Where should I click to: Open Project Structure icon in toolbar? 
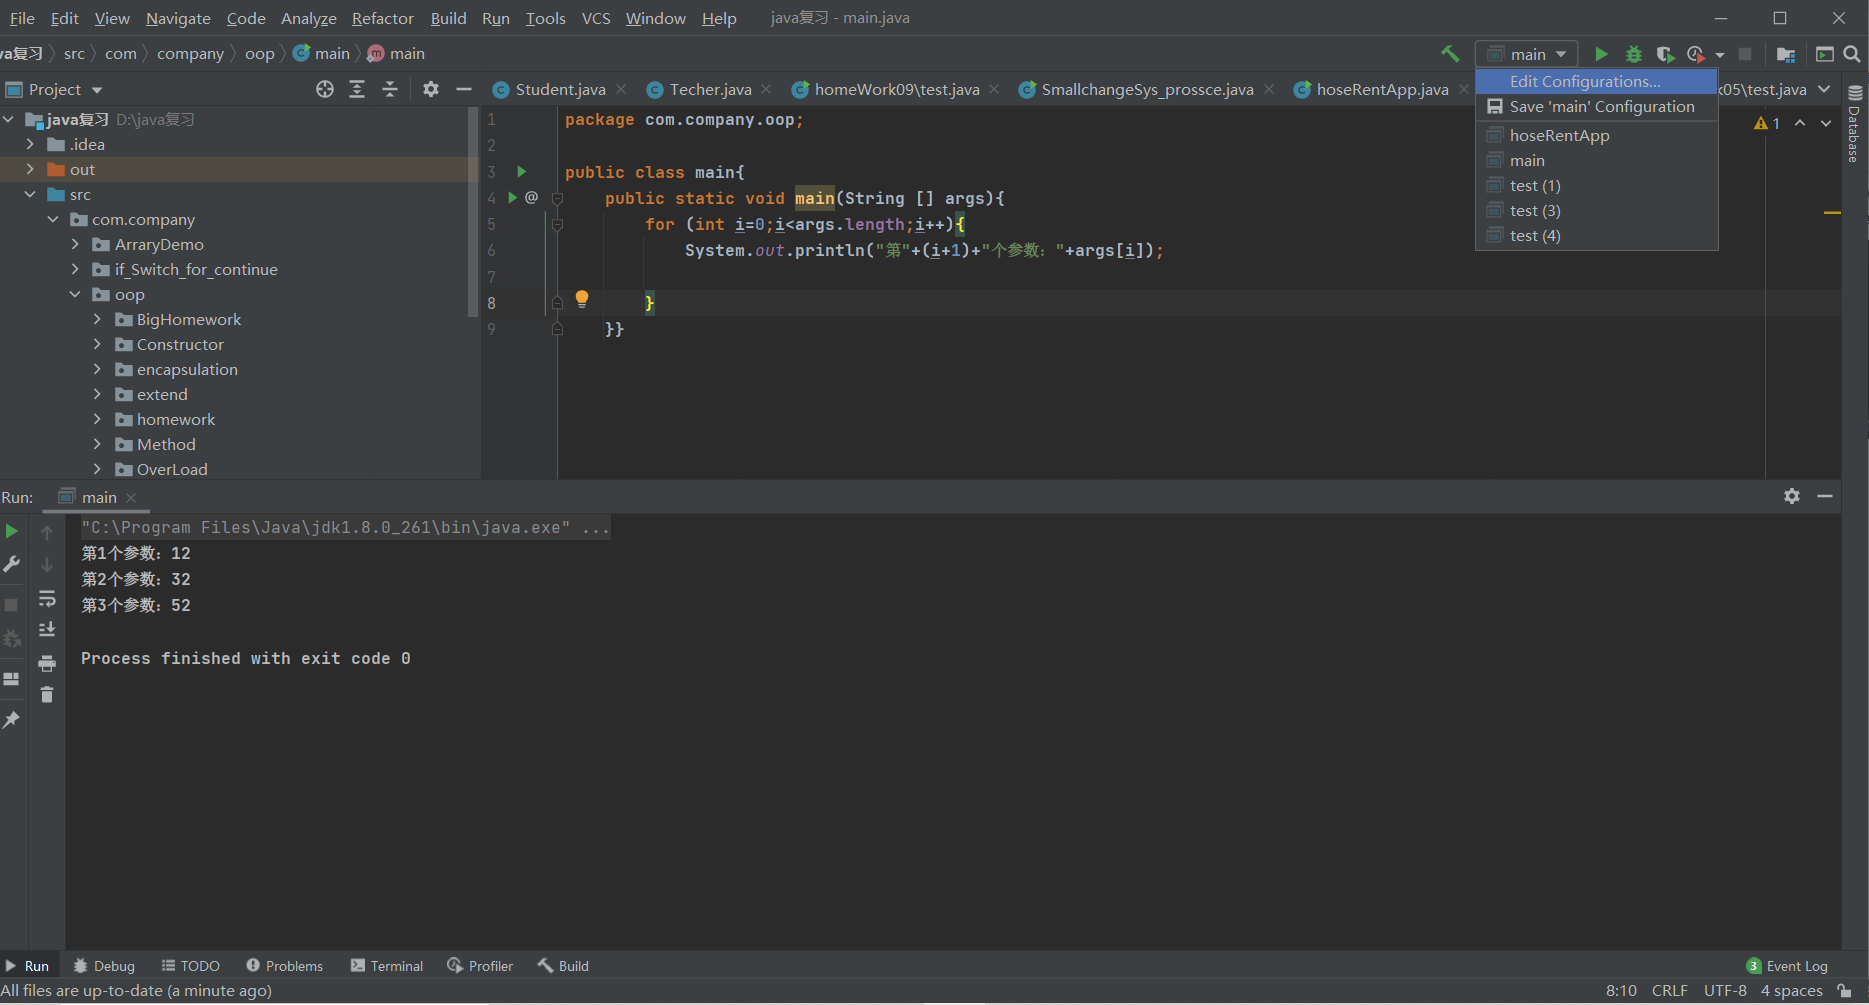1786,54
